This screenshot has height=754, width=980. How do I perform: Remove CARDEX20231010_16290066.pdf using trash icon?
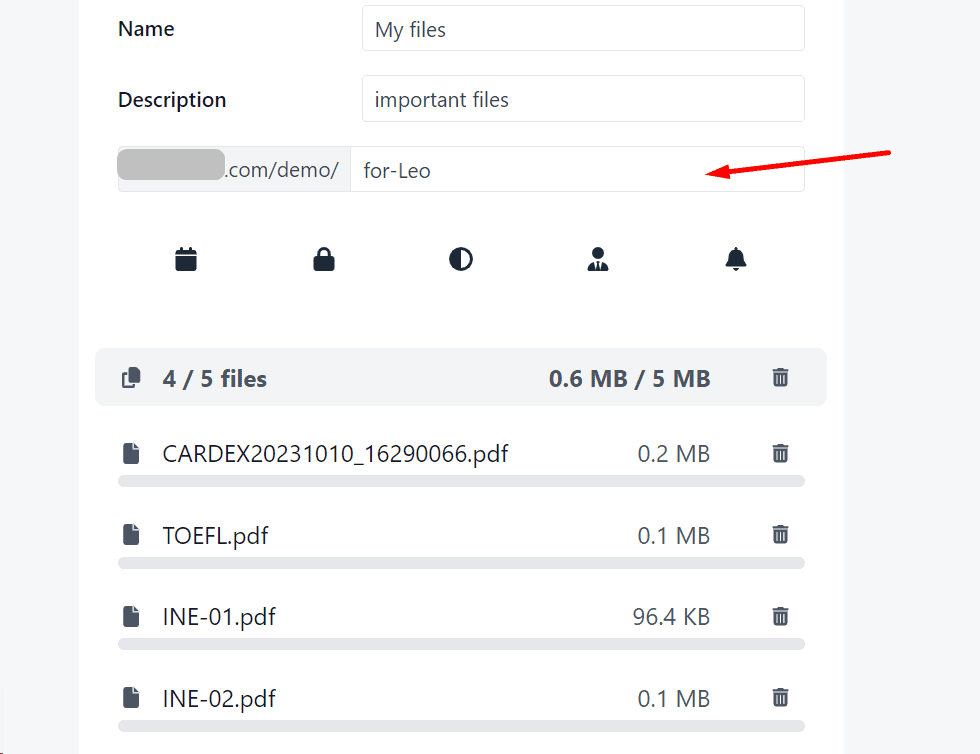pos(781,454)
